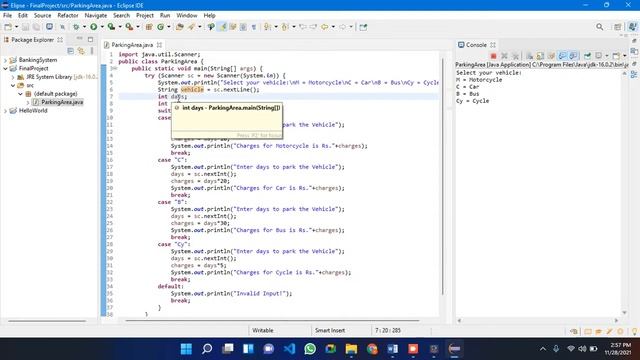The image size is (640, 360).
Task: Open the Window menu
Action: [x=187, y=16]
